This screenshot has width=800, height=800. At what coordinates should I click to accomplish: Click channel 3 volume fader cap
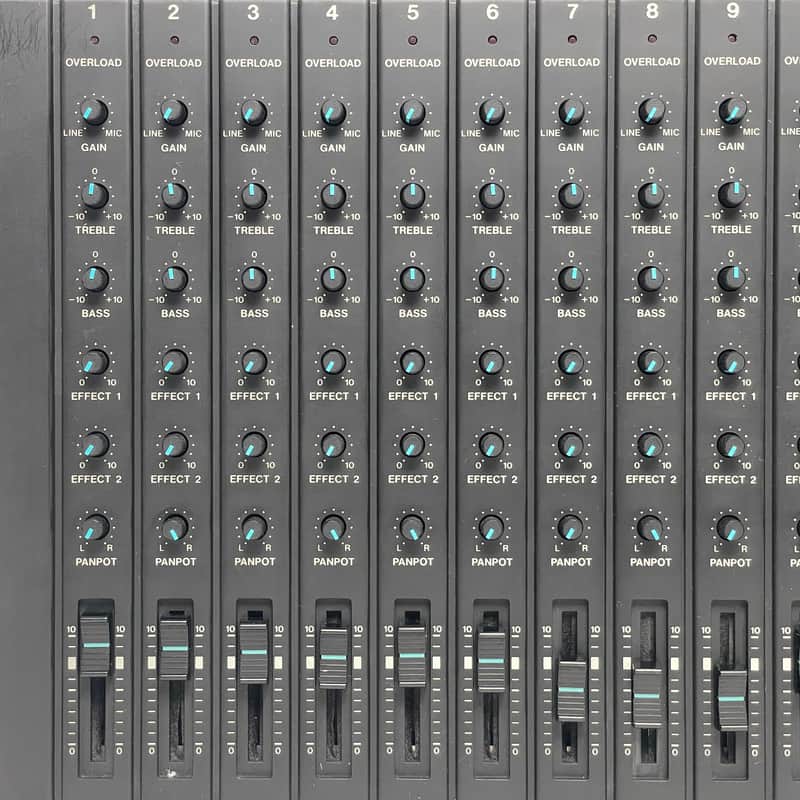254,653
